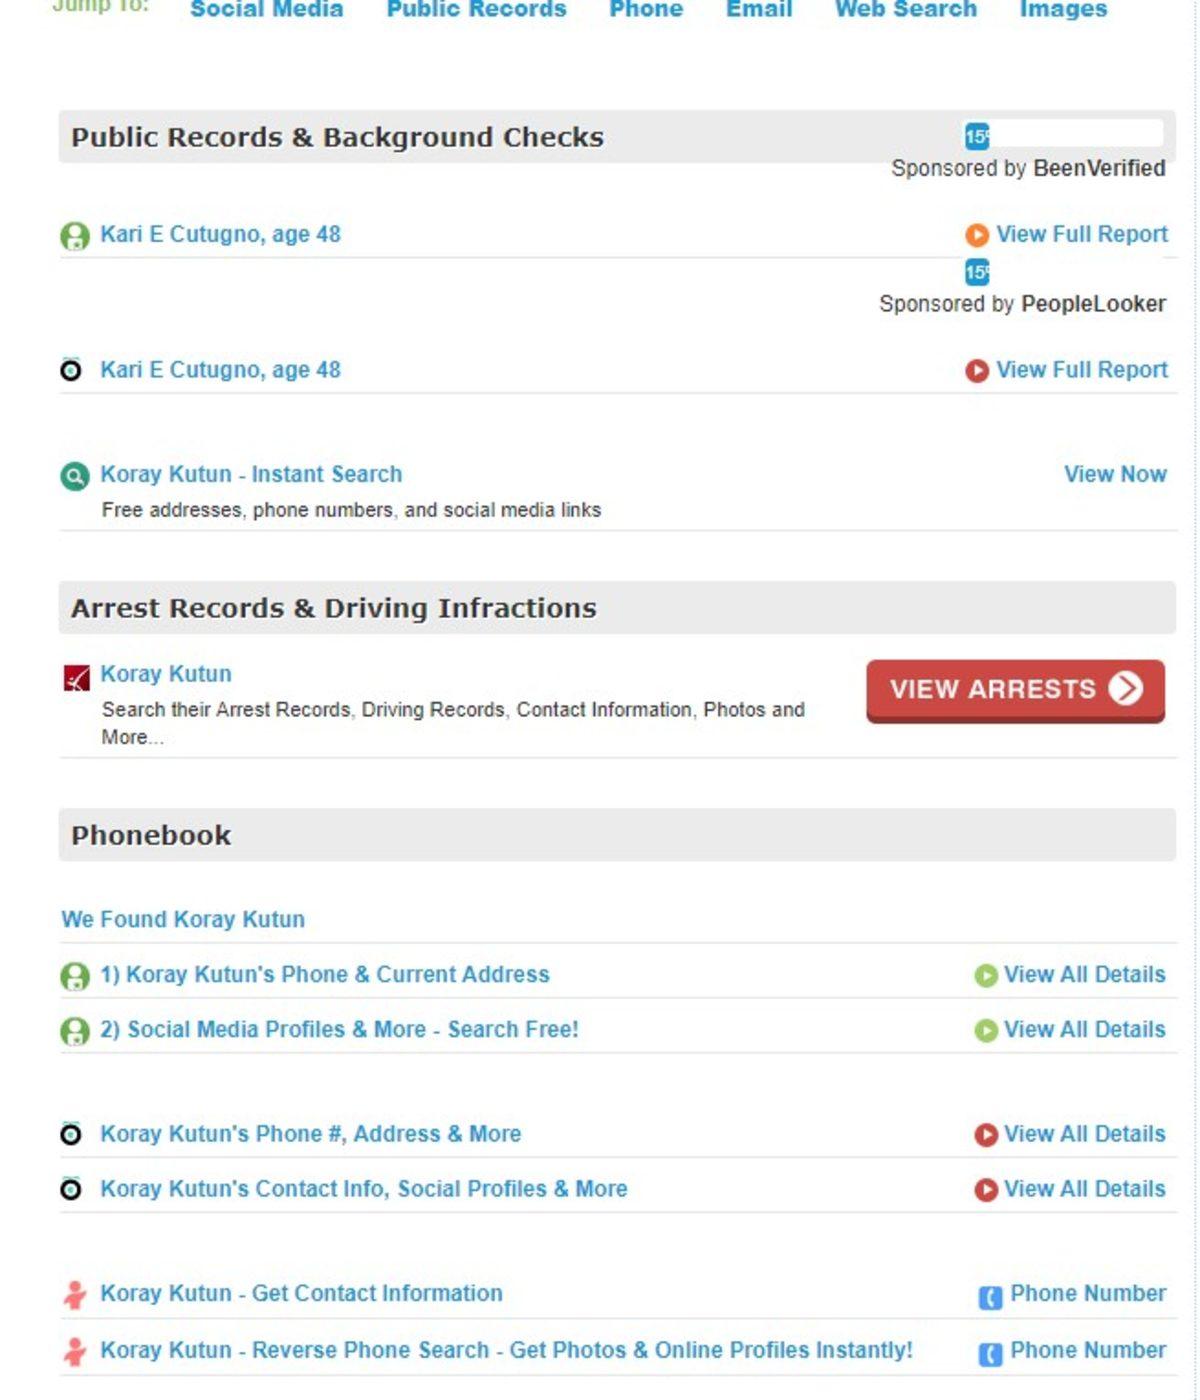Screen dimensions: 1200x1400
Task: Click the pink person icon beside Reverse Phone Search
Action: pos(74,1352)
